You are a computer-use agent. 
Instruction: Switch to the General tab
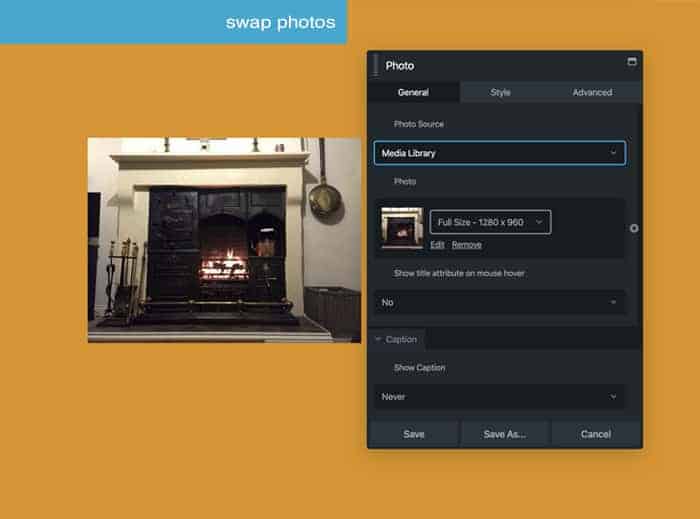[413, 92]
